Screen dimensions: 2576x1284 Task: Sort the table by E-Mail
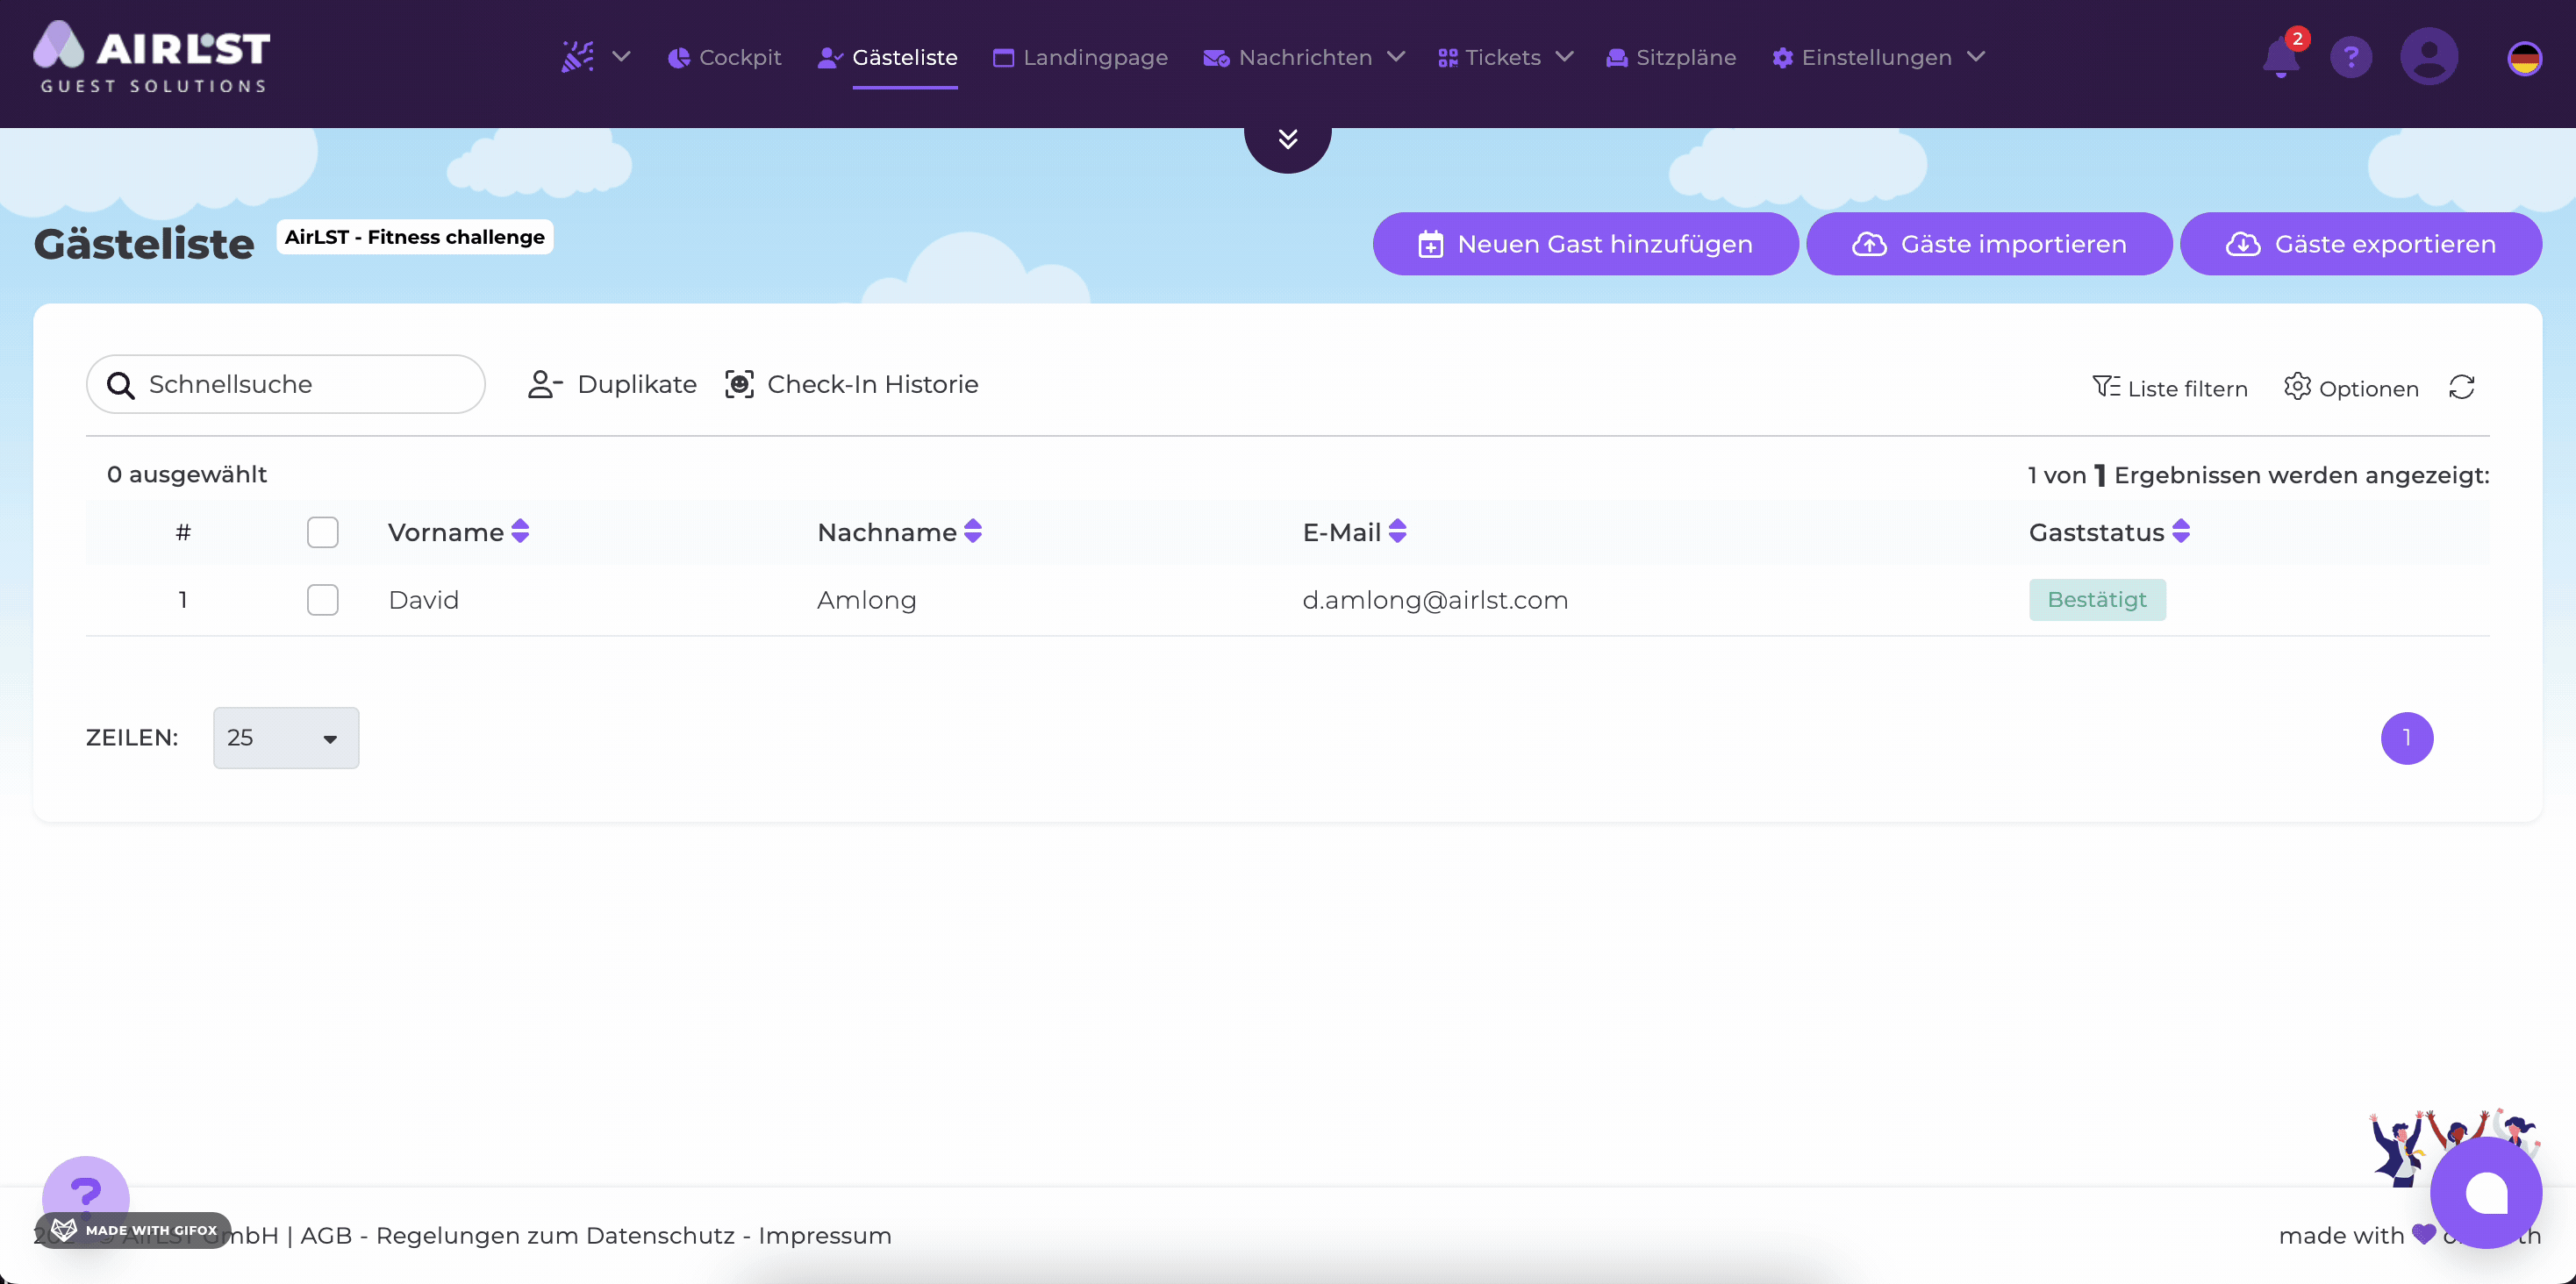point(1397,531)
